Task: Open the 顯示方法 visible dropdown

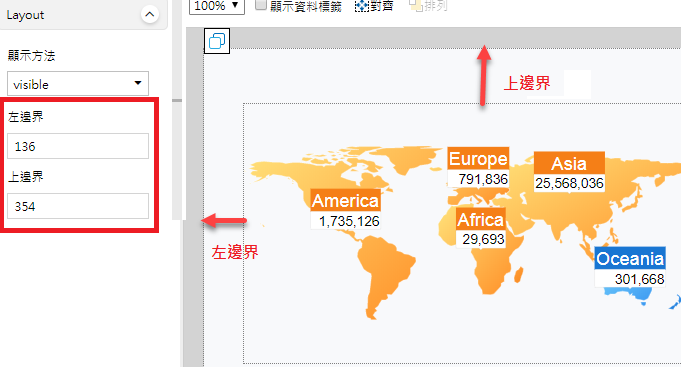Action: pyautogui.click(x=78, y=84)
